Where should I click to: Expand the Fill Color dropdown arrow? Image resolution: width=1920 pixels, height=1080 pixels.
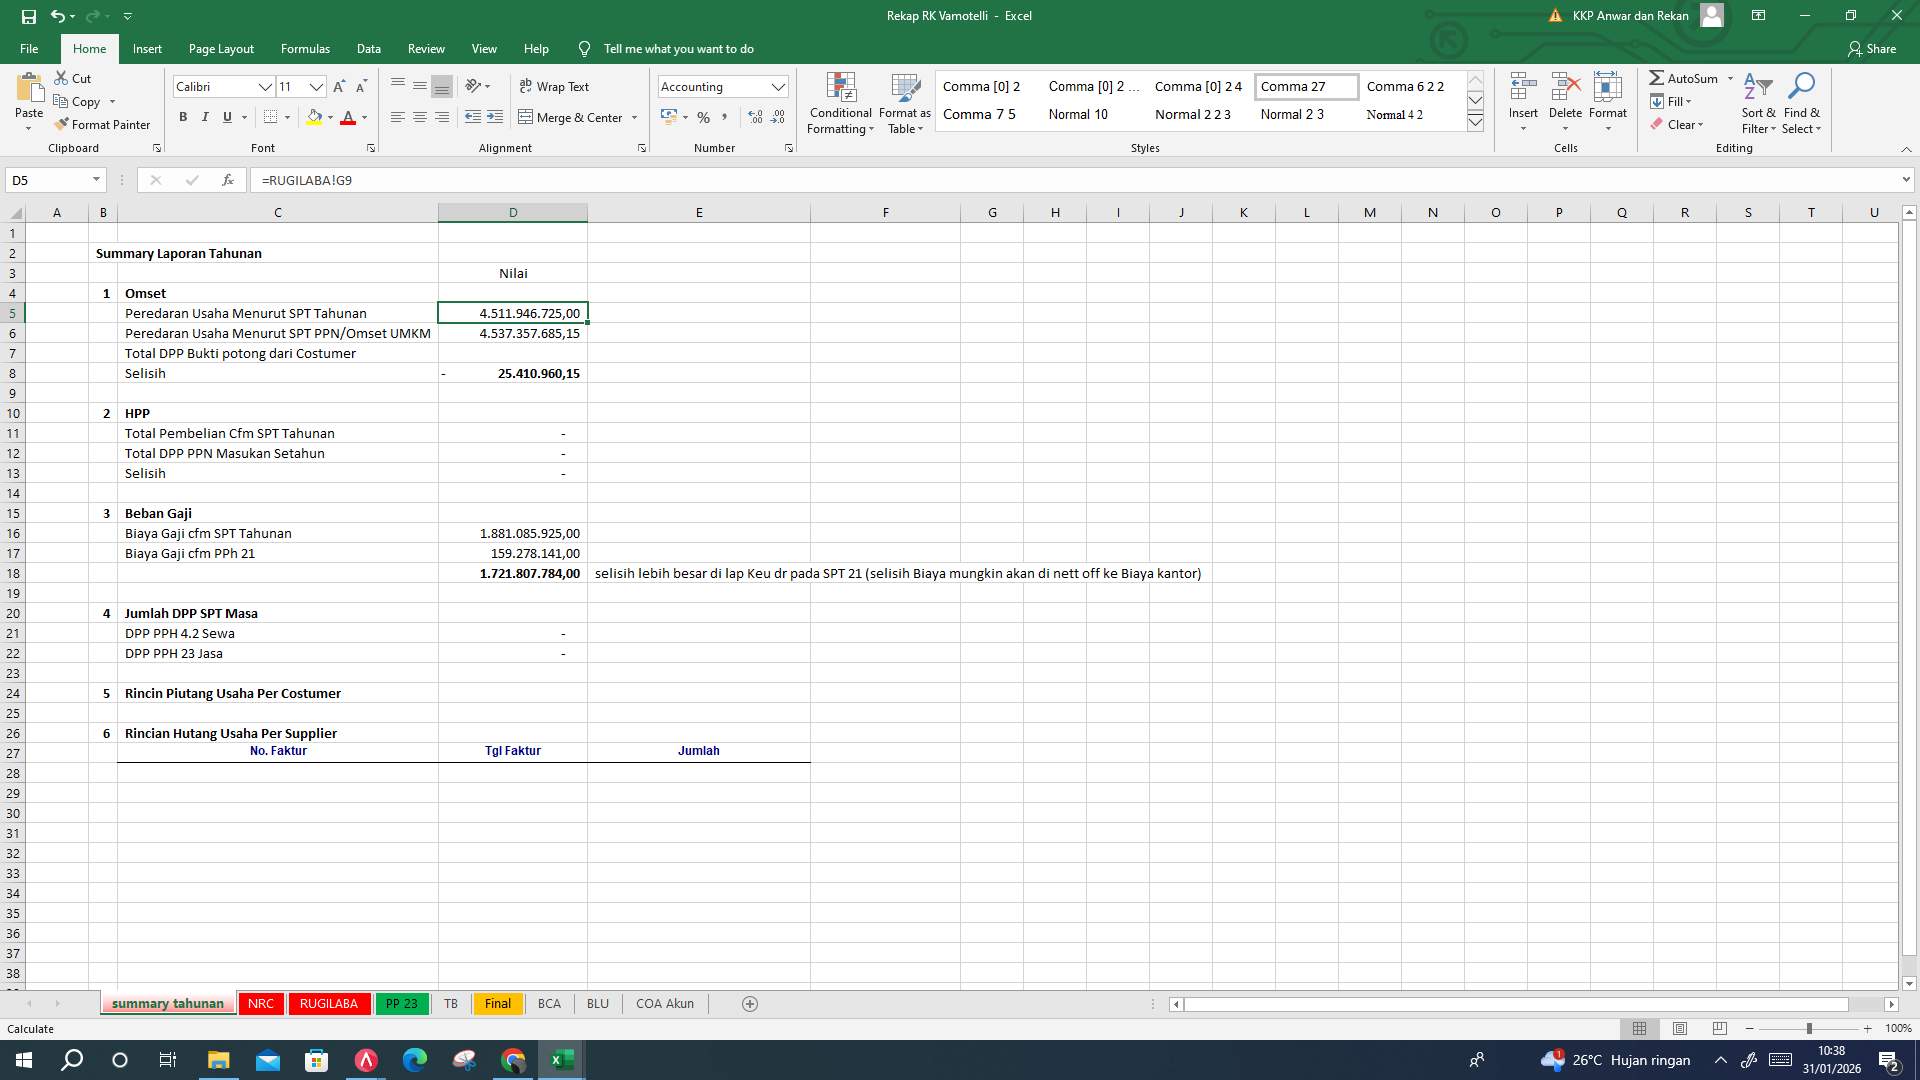(331, 117)
